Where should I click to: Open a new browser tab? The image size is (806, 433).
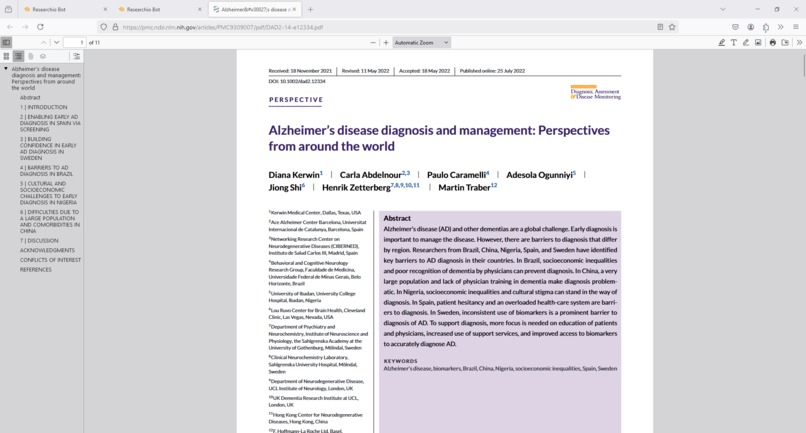click(x=310, y=9)
